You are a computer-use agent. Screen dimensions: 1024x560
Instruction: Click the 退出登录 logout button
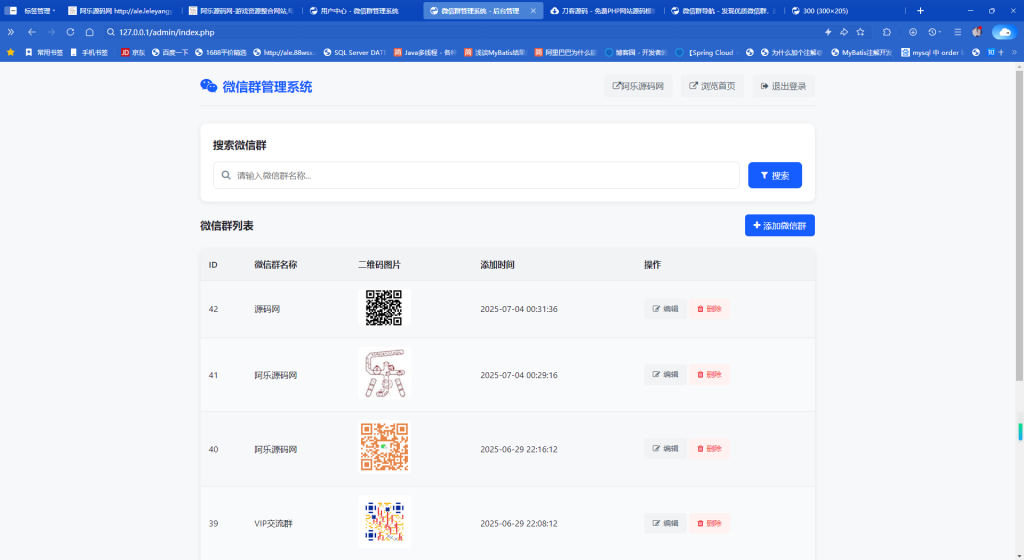[x=783, y=86]
